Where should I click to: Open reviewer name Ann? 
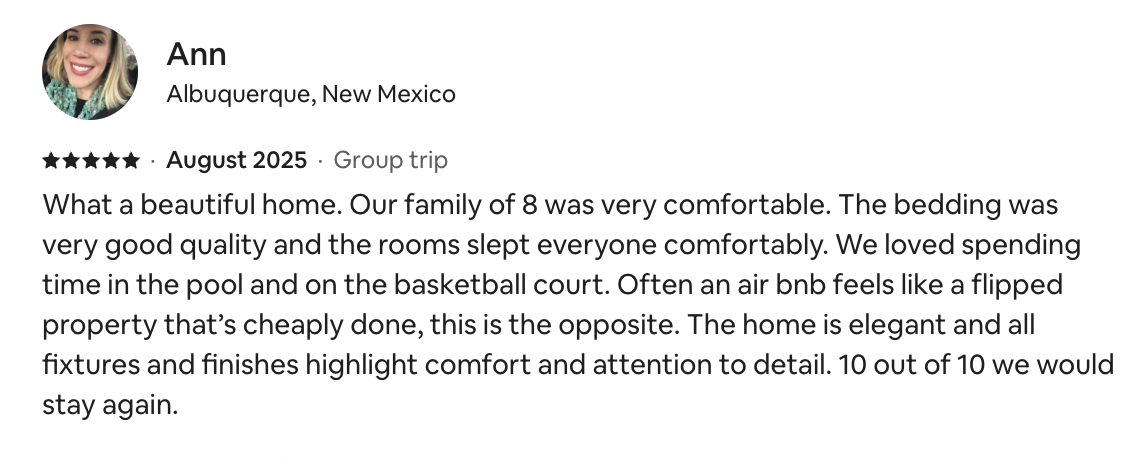pos(196,54)
